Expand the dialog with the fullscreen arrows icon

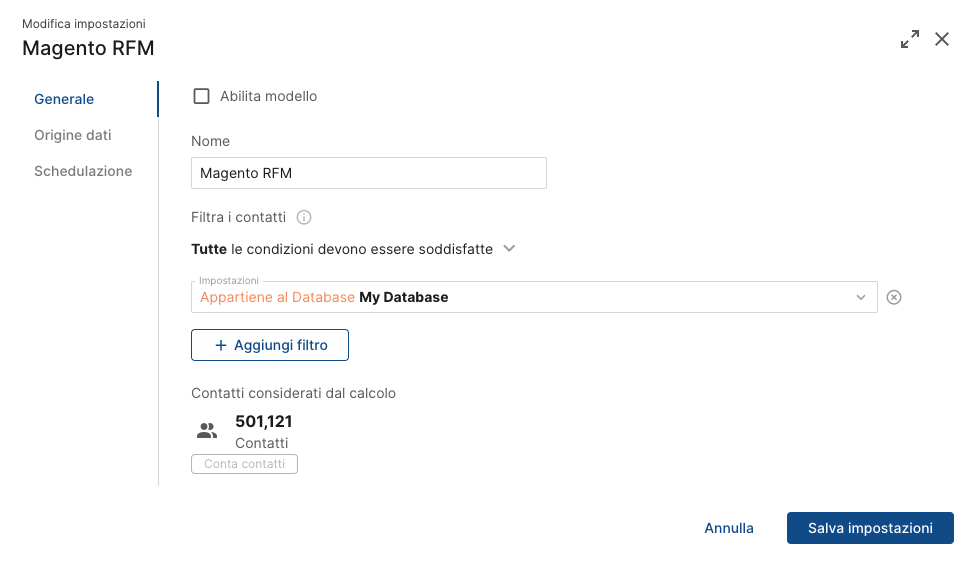pyautogui.click(x=910, y=39)
